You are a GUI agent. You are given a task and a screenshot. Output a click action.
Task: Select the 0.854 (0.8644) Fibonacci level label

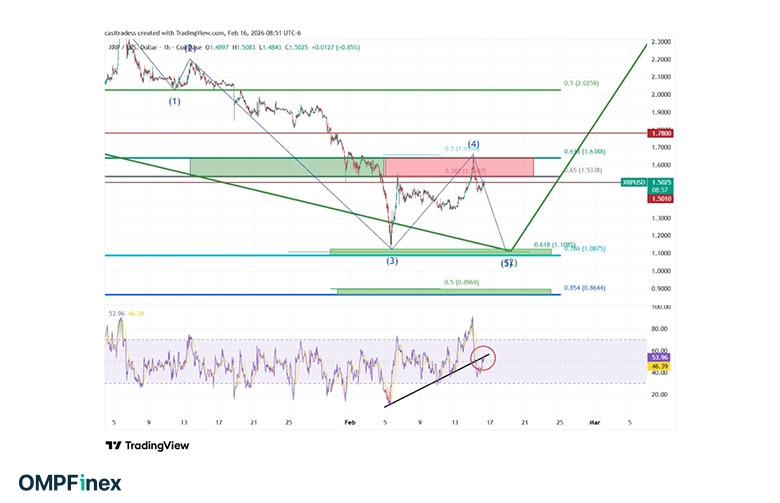pos(587,288)
